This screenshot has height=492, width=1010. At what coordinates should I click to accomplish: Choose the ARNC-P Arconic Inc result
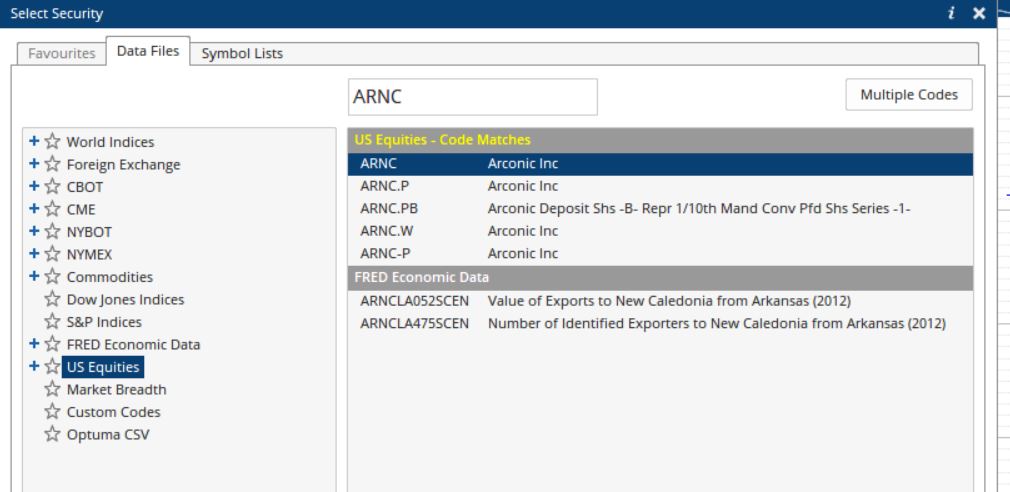pyautogui.click(x=660, y=254)
